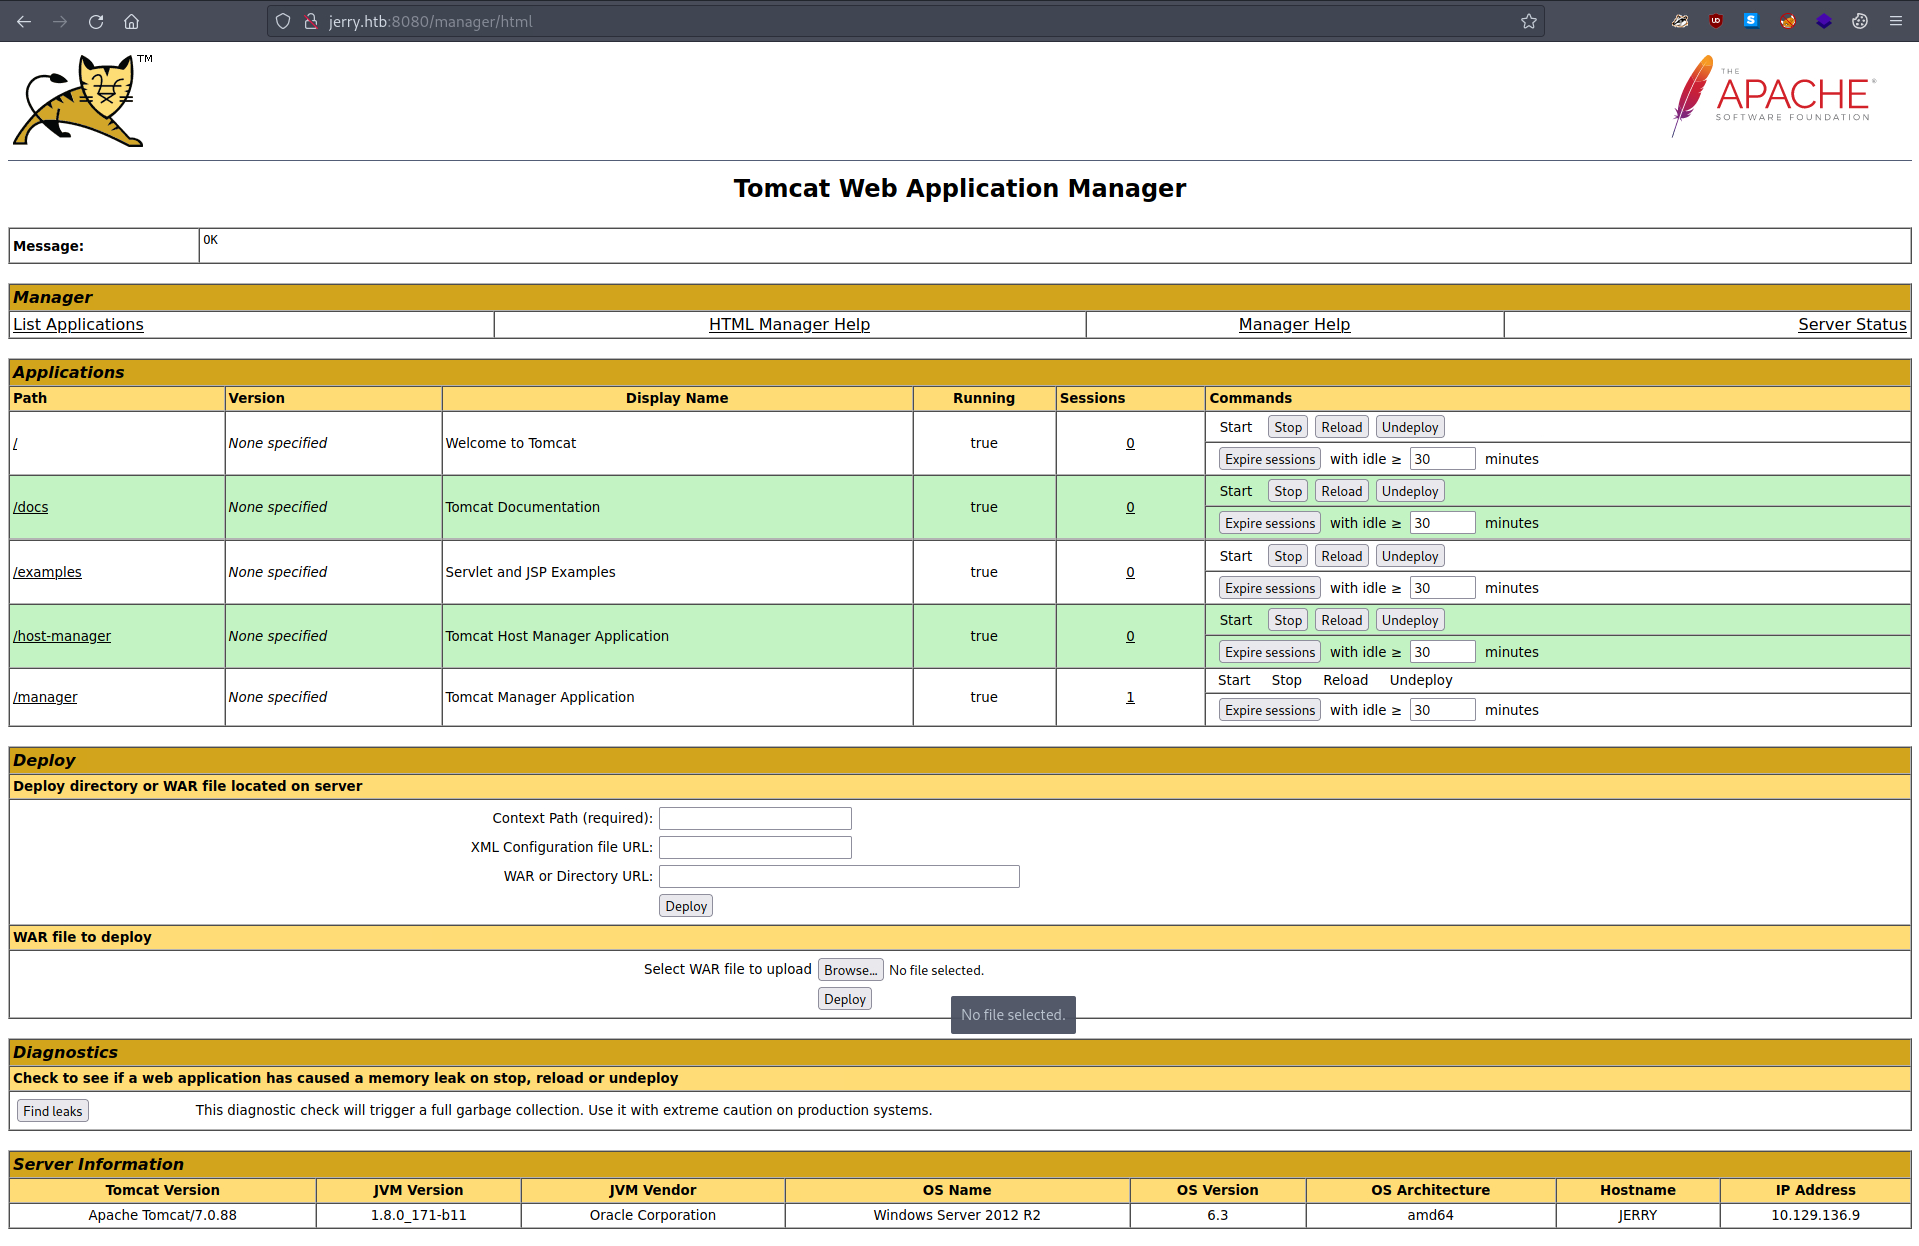Browse for a WAR file to upload
This screenshot has width=1919, height=1246.
click(x=850, y=970)
